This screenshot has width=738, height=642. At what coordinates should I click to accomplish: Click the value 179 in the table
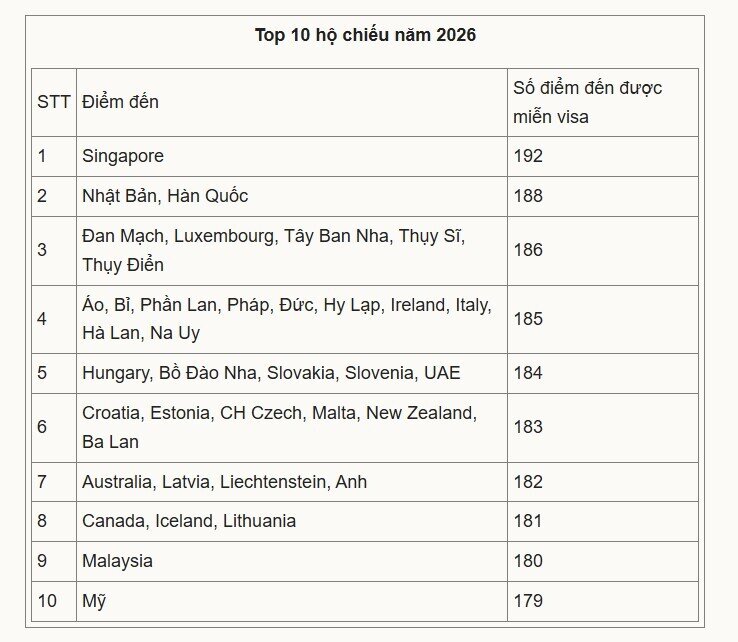[x=528, y=601]
